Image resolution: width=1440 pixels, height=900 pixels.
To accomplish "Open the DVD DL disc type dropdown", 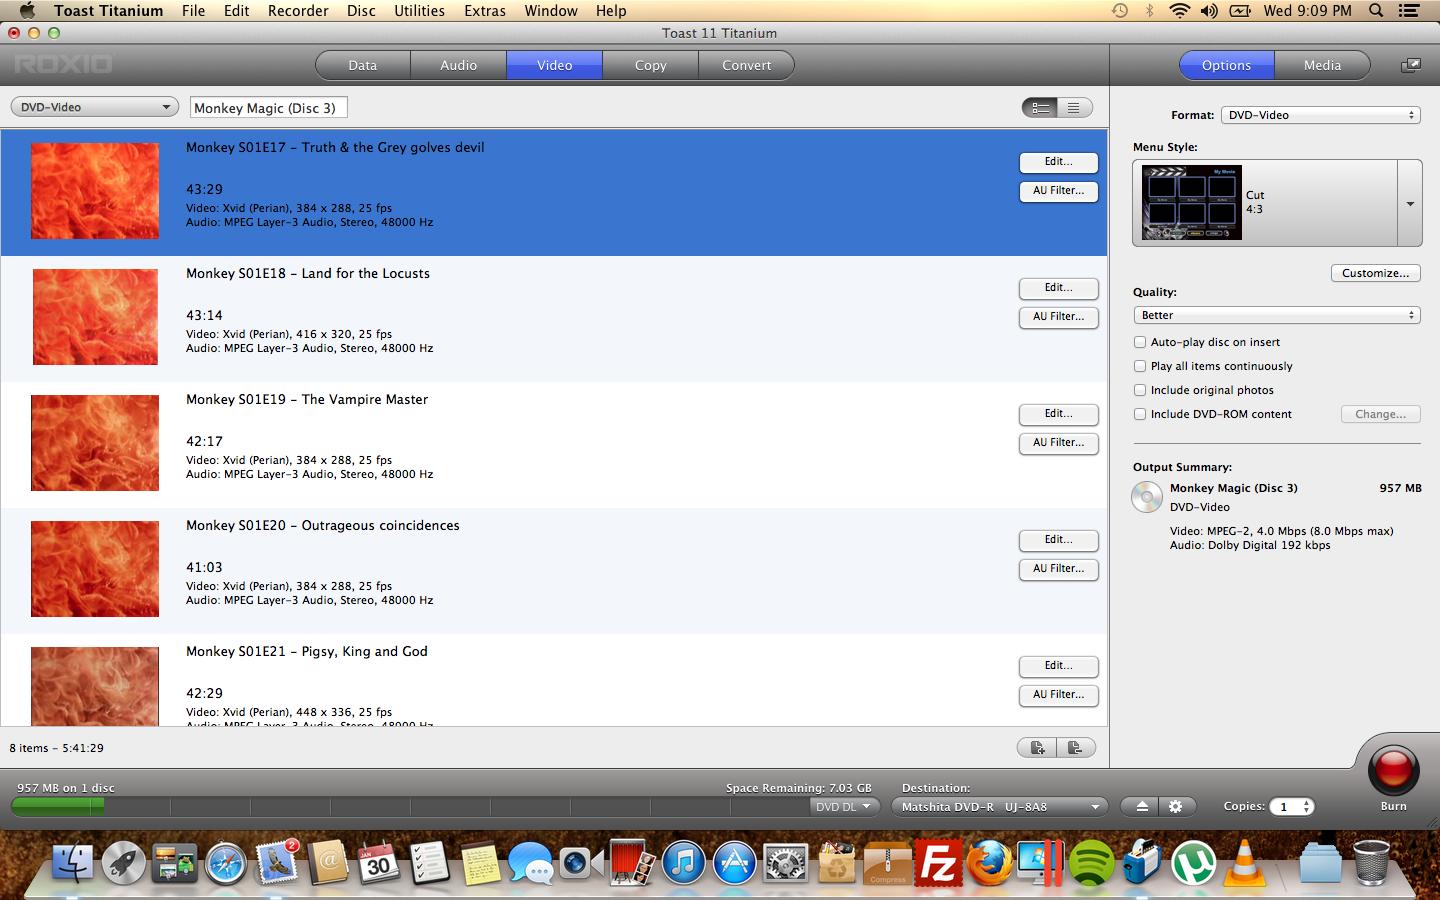I will coord(844,807).
